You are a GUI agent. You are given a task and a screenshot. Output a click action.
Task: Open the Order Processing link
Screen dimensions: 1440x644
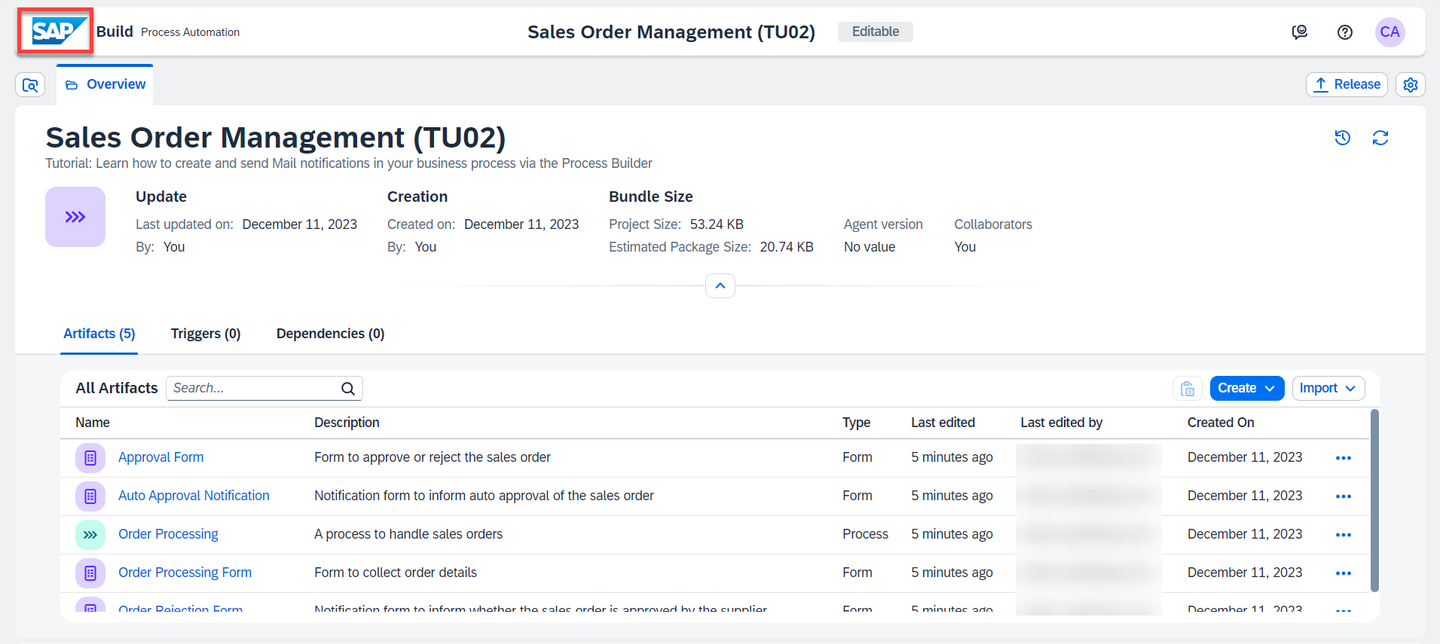(168, 534)
